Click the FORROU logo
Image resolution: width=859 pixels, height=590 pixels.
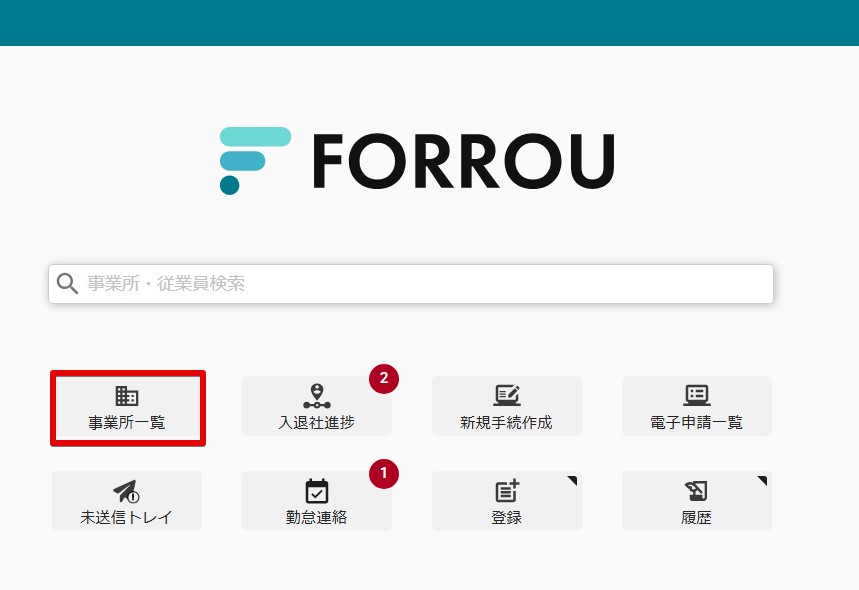coord(417,161)
